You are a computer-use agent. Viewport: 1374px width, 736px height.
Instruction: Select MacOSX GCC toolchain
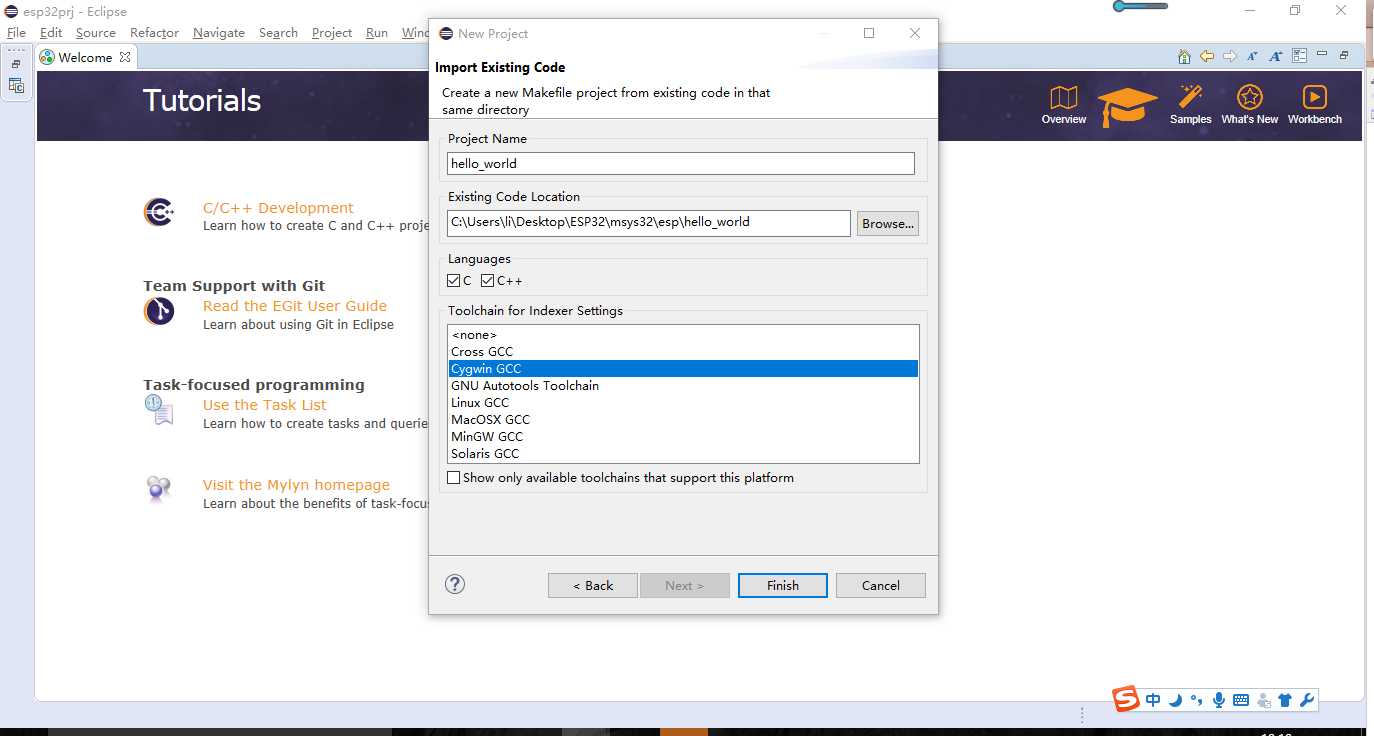683,420
